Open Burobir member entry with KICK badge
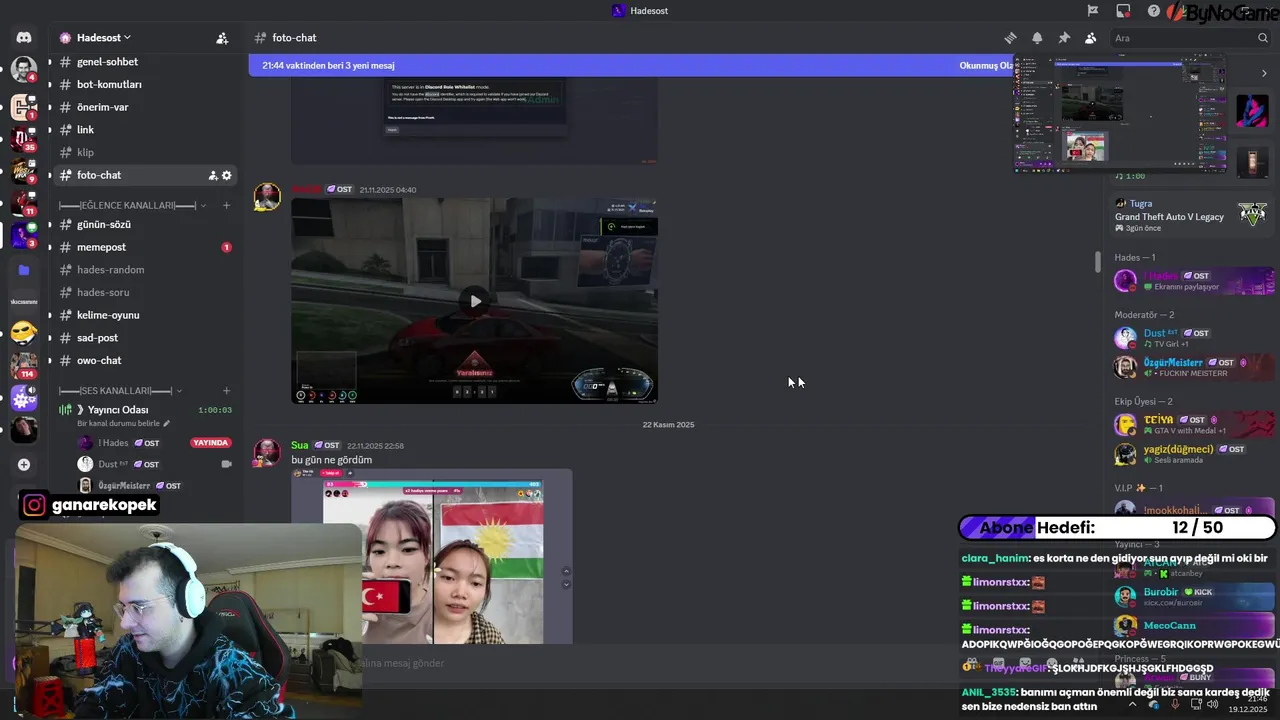 [x=1192, y=597]
